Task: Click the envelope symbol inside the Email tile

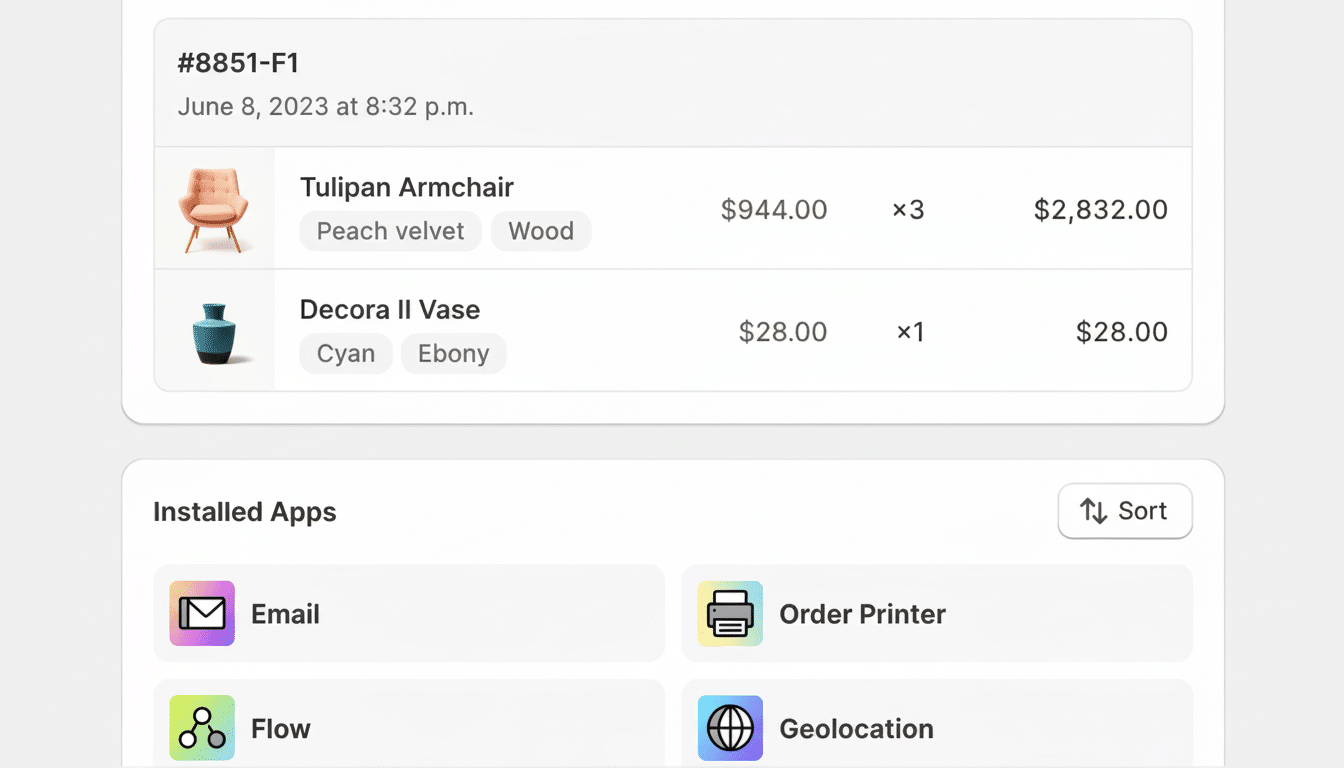Action: 202,613
